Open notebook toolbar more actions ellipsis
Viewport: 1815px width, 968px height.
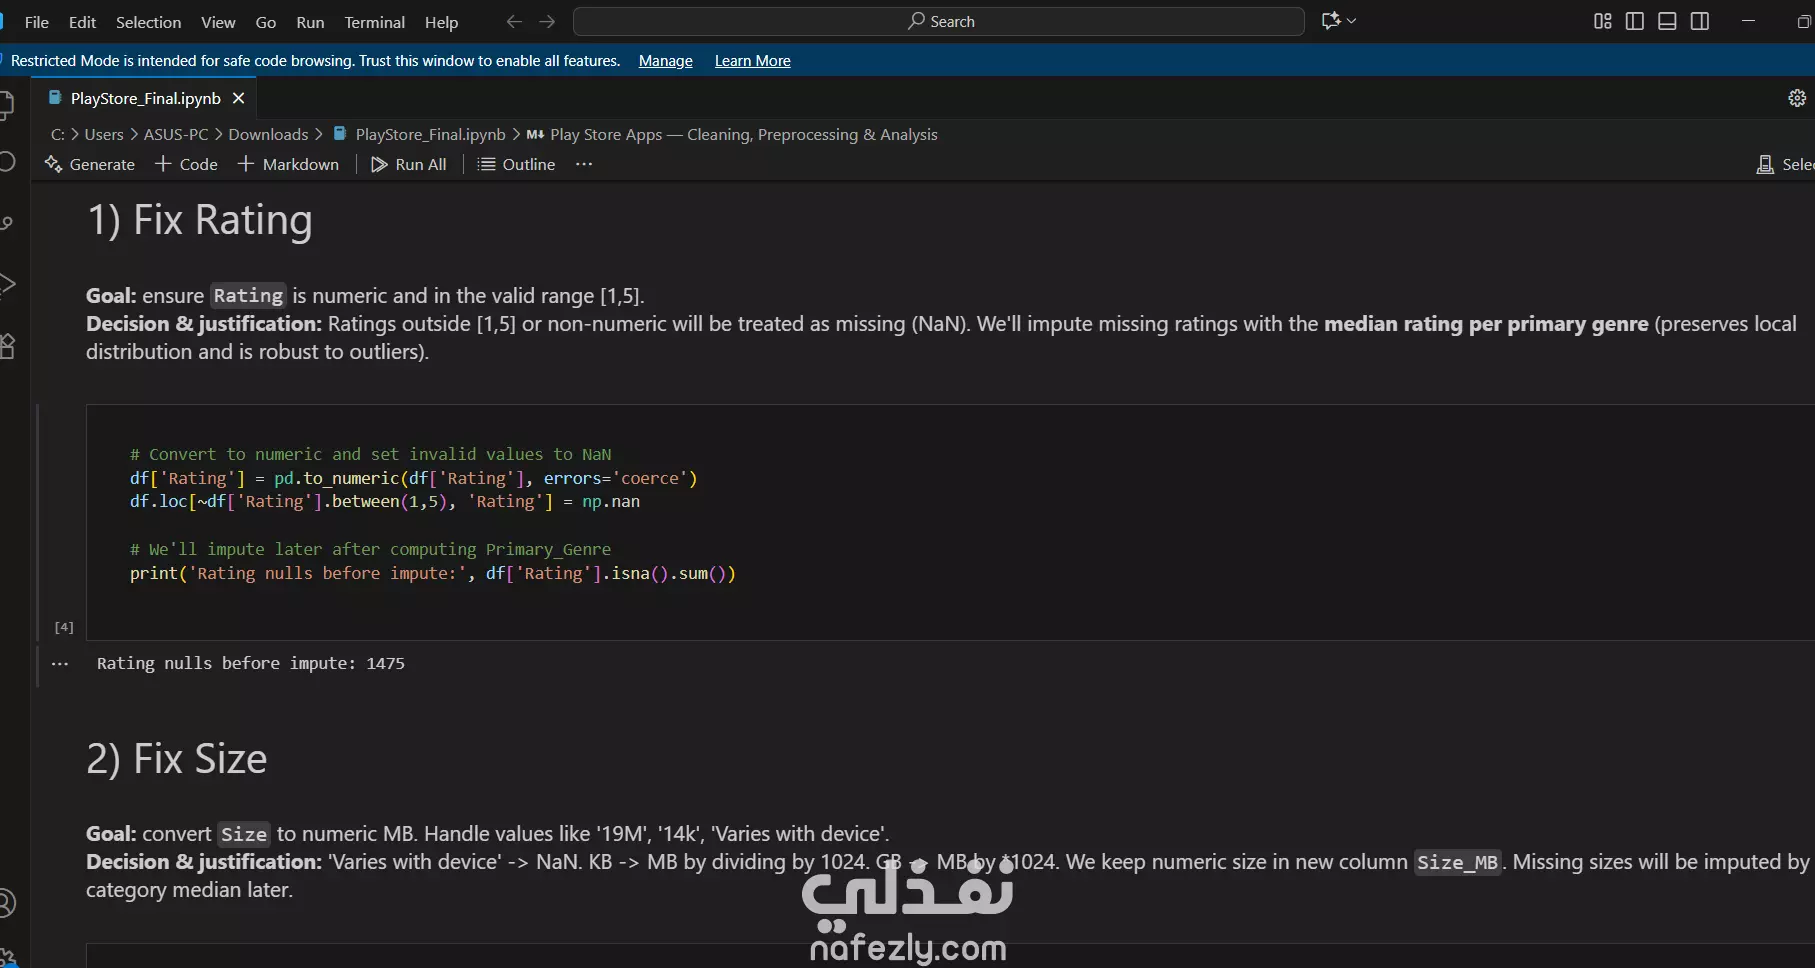pos(584,164)
